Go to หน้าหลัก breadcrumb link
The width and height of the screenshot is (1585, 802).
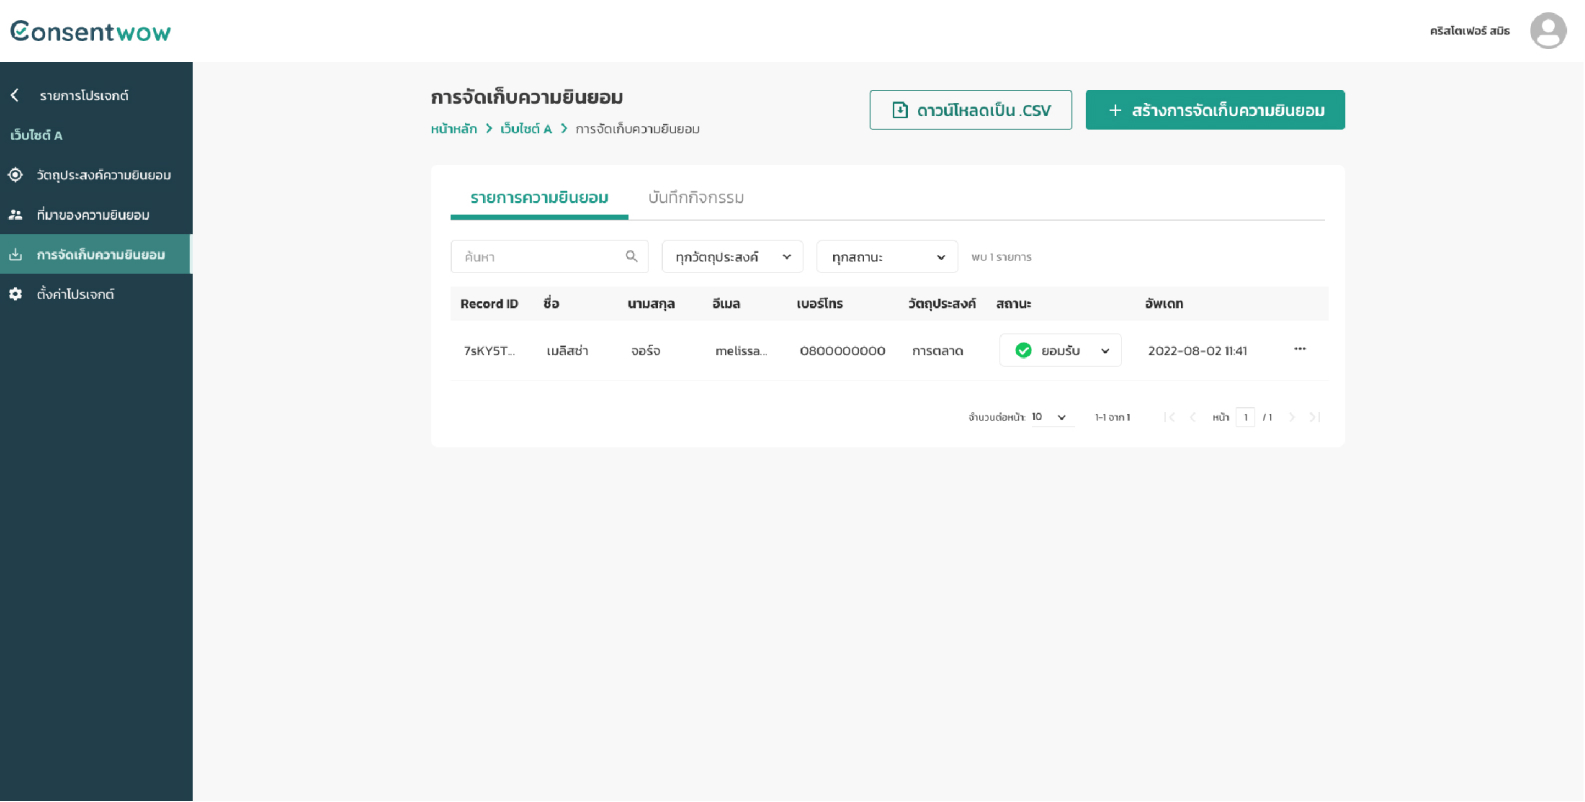[x=453, y=129]
